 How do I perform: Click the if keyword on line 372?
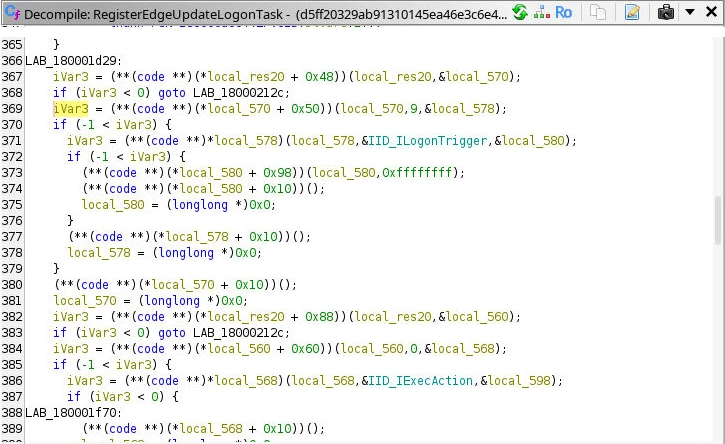click(74, 157)
